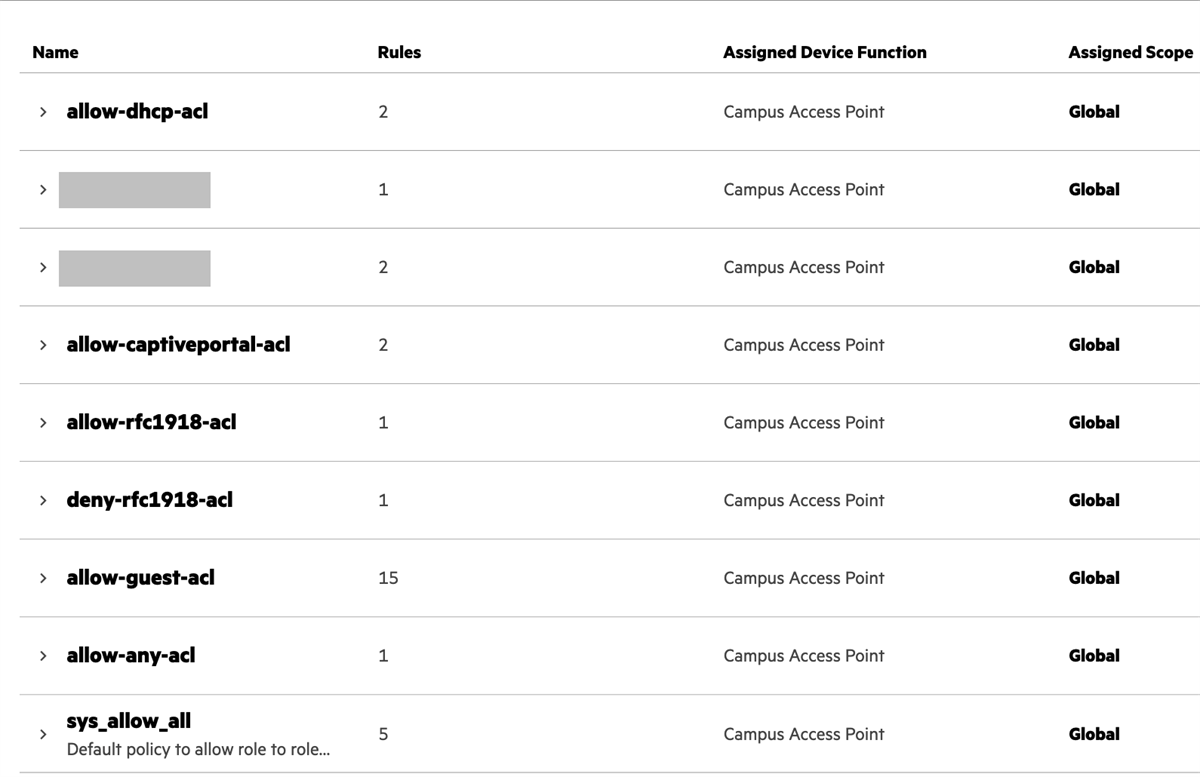Screen dimensions: 1200x777
Task: Sort by the Name column header
Action: coord(55,52)
